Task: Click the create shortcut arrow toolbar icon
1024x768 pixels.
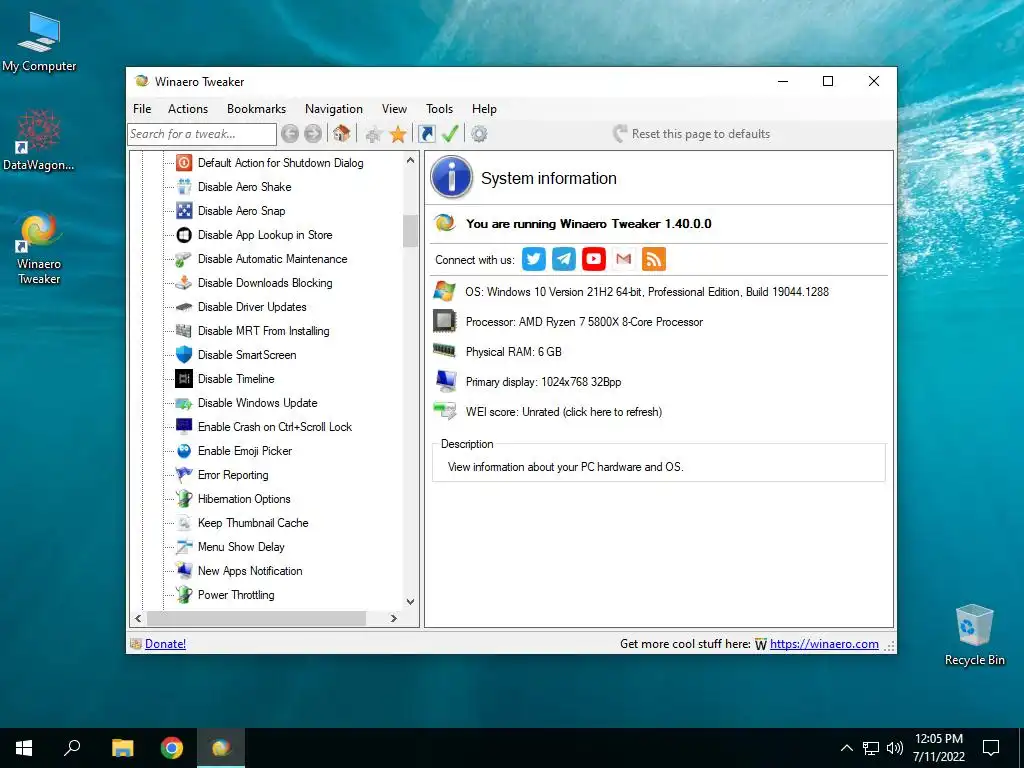Action: pyautogui.click(x=426, y=134)
